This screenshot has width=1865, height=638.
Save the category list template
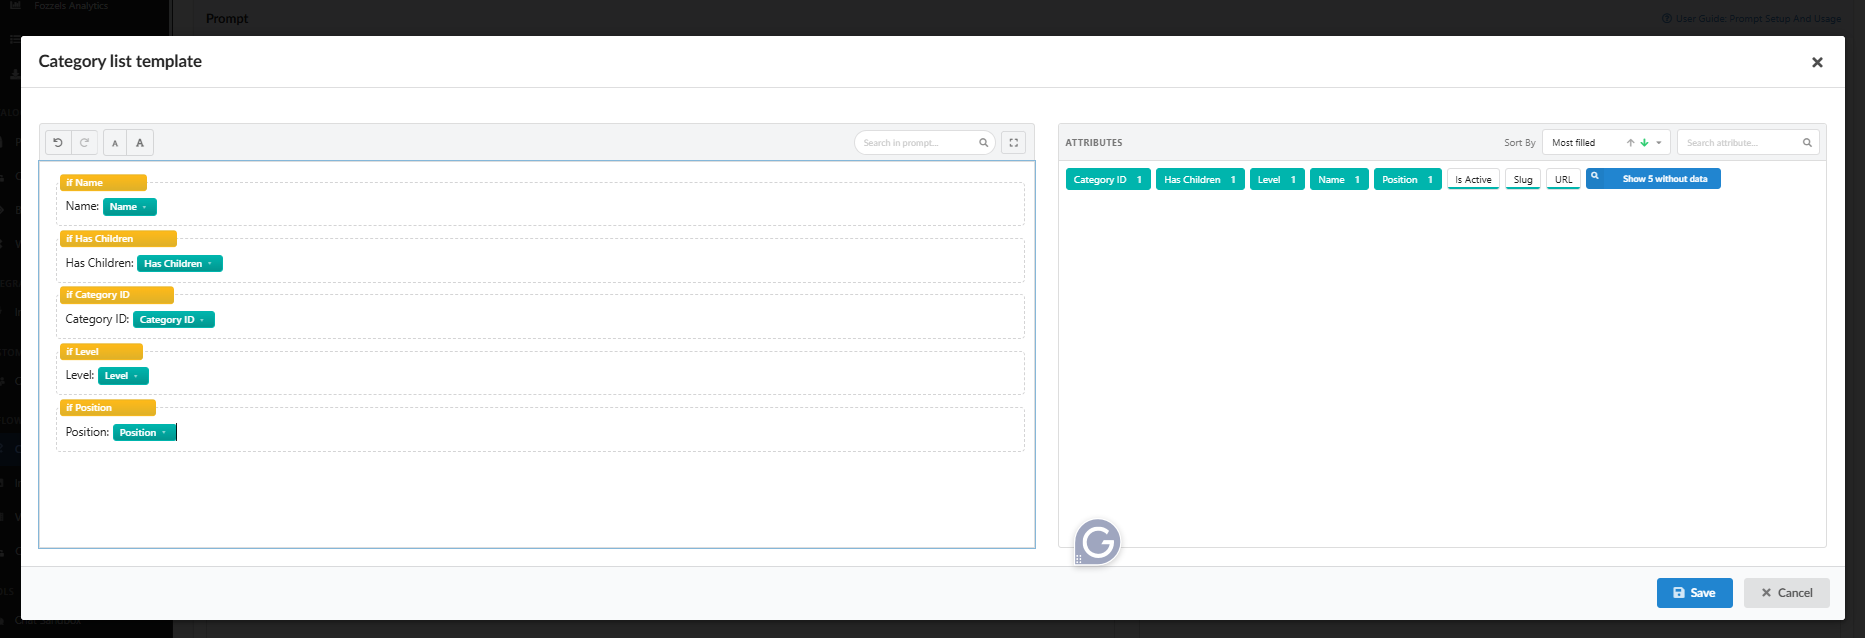1694,593
